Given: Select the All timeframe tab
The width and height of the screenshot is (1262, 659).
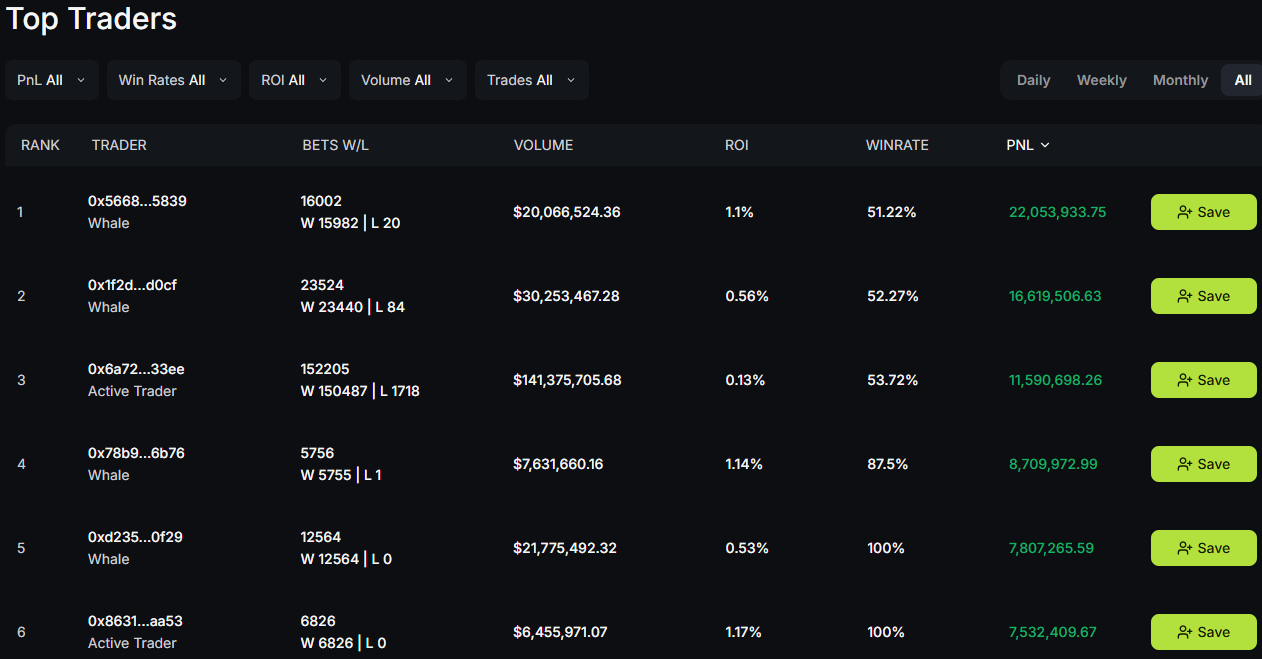Looking at the screenshot, I should point(1242,80).
